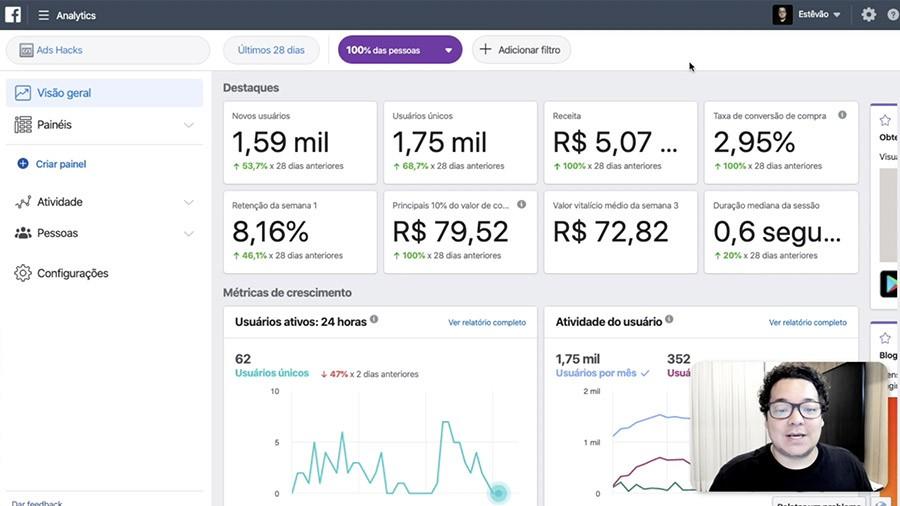Click the Pessoas group icon
Image resolution: width=900 pixels, height=506 pixels.
click(x=23, y=233)
